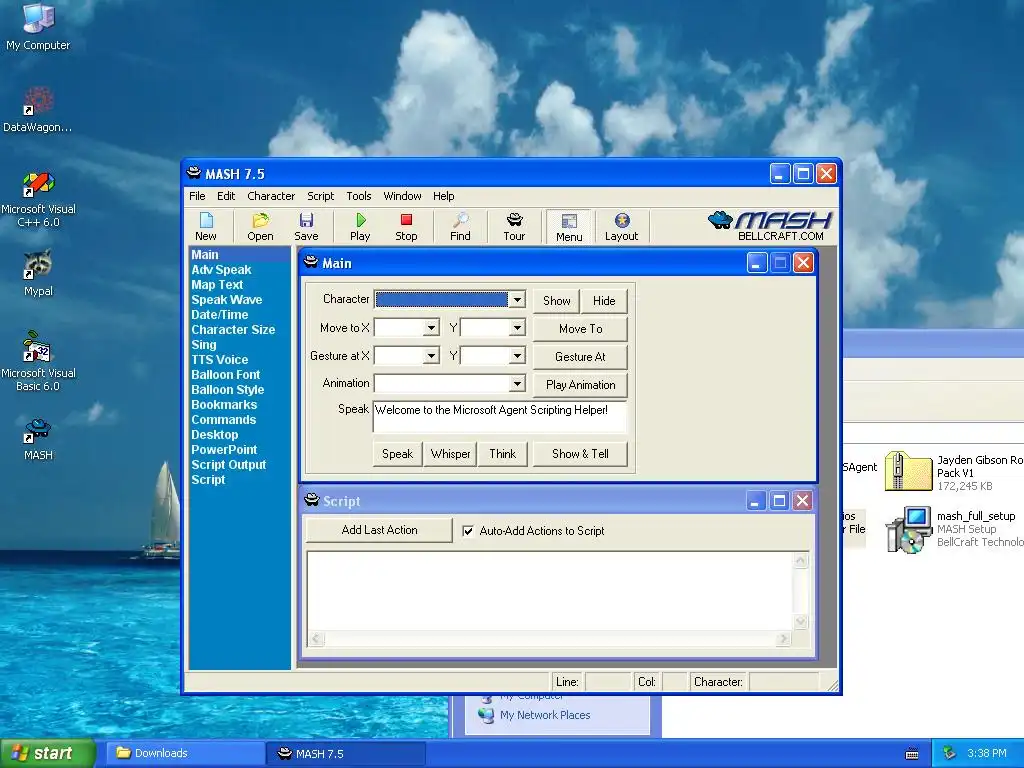
Task: Click the Add Last Action button
Action: click(379, 530)
